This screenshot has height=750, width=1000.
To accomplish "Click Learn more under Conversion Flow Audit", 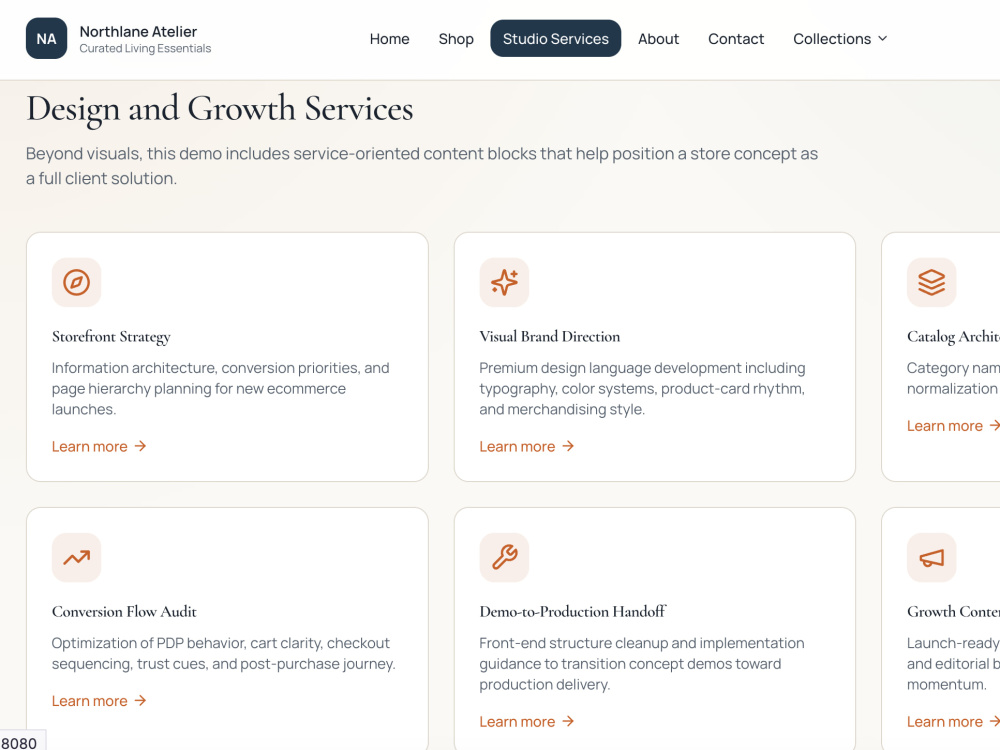I will pyautogui.click(x=99, y=701).
